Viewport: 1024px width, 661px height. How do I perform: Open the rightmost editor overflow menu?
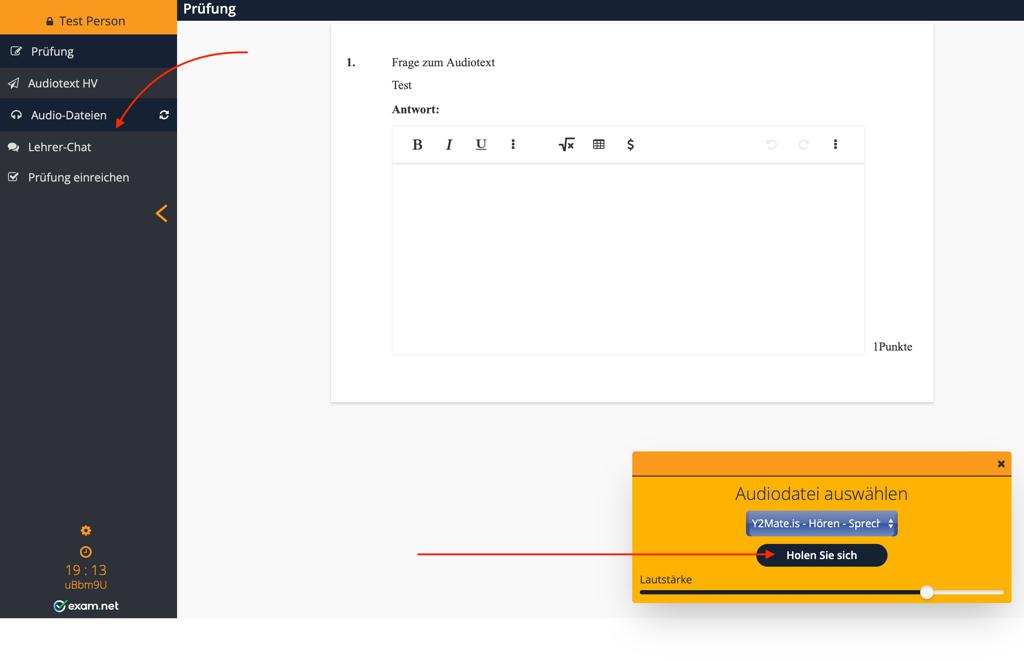point(835,145)
